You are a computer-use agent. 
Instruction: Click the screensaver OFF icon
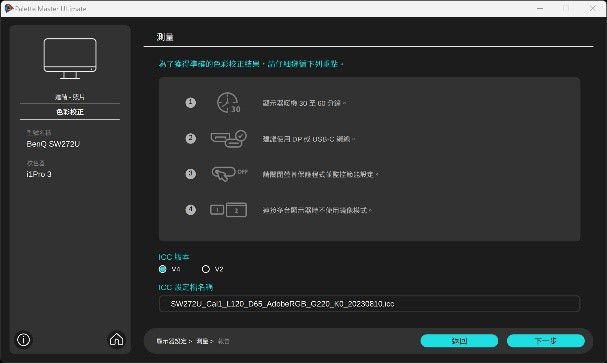point(229,174)
